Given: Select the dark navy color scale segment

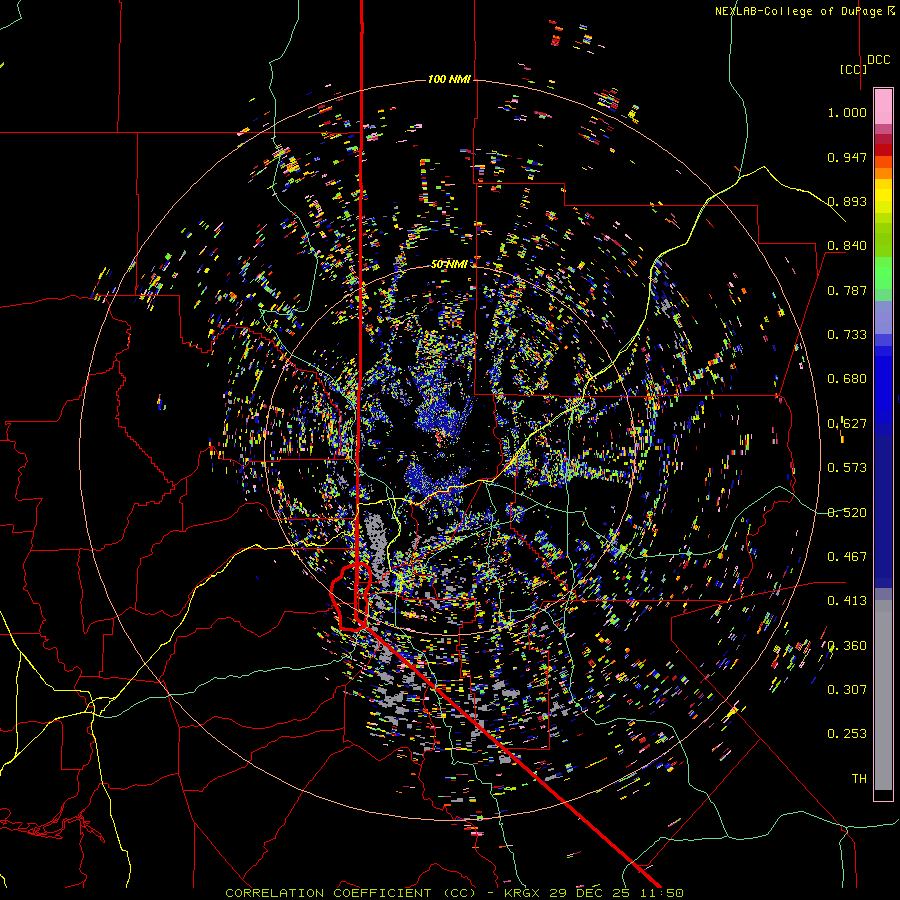Looking at the screenshot, I should click(x=883, y=511).
